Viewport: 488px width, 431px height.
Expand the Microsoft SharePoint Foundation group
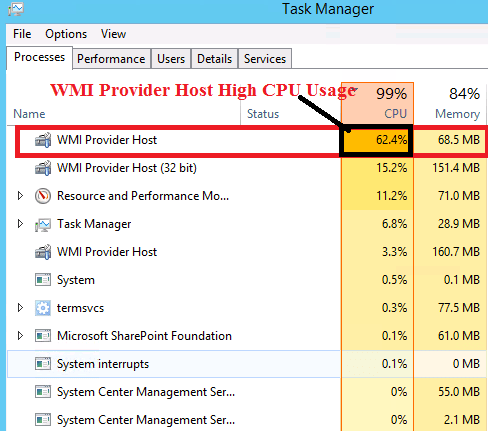(x=20, y=336)
